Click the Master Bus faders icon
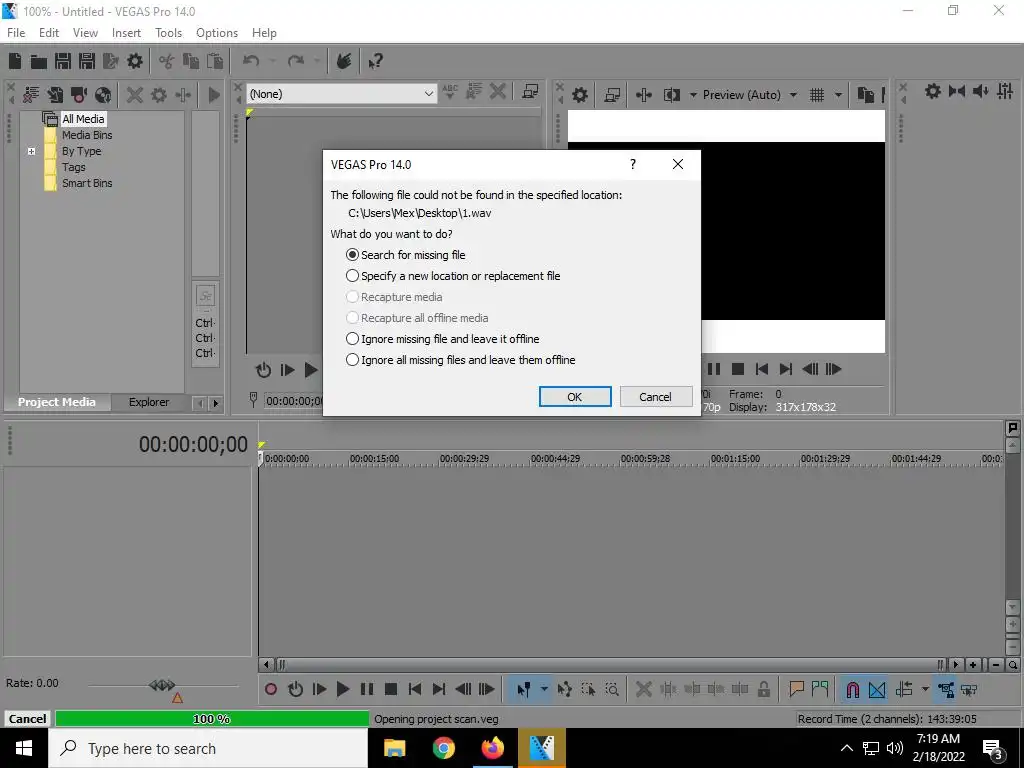 coord(1005,91)
